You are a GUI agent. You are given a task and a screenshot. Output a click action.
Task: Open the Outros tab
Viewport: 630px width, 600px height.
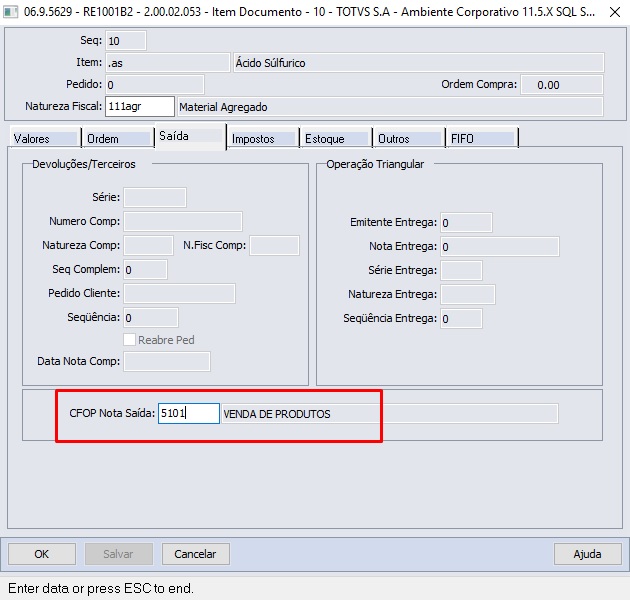click(409, 139)
